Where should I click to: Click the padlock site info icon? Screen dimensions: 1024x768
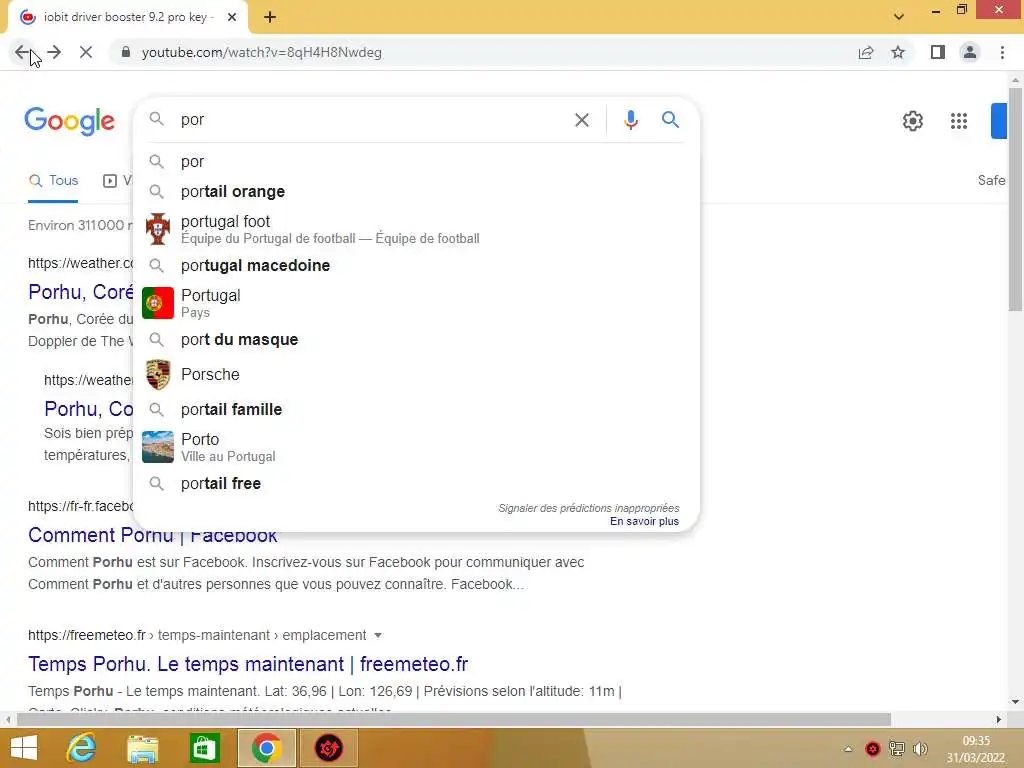pos(126,52)
